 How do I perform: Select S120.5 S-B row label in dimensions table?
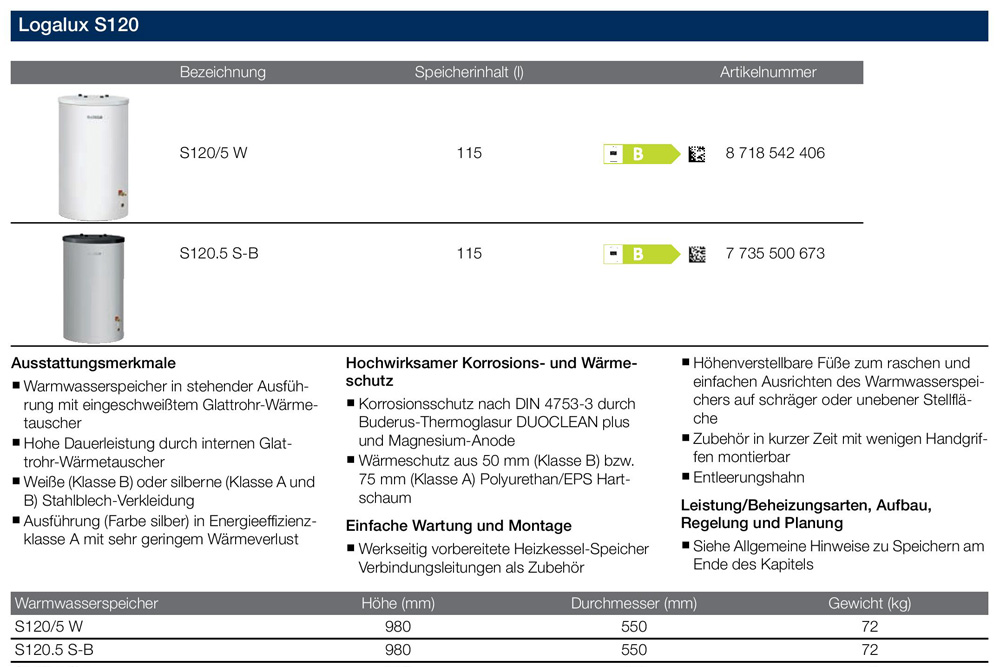coord(54,650)
